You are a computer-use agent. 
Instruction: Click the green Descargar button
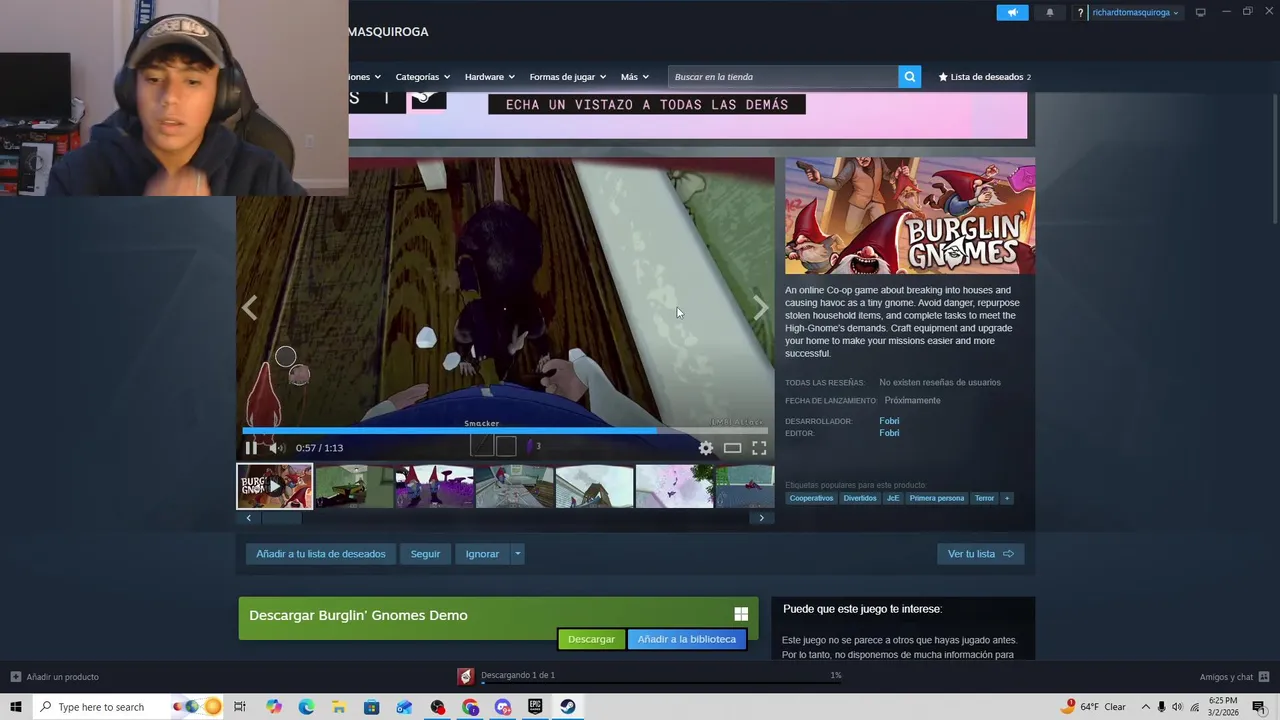click(591, 639)
